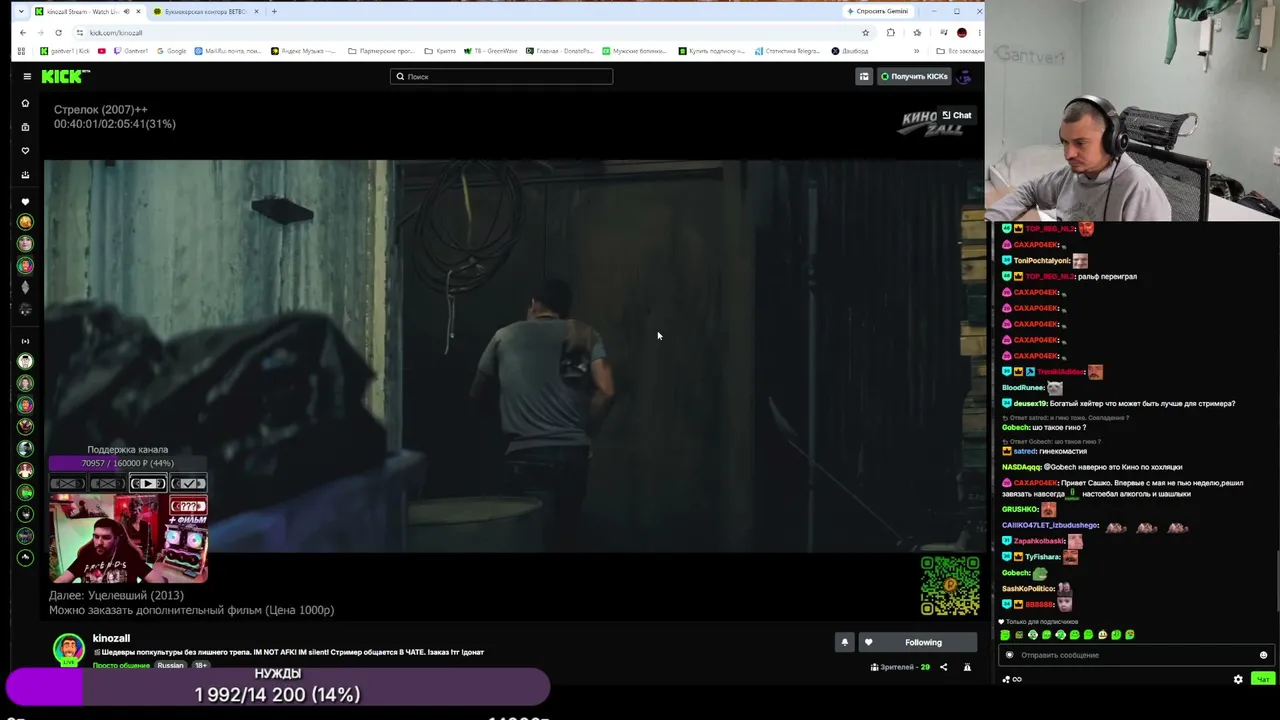This screenshot has height=720, width=1280.
Task: Expand the hidden bookmarks chevron
Action: pyautogui.click(x=916, y=51)
